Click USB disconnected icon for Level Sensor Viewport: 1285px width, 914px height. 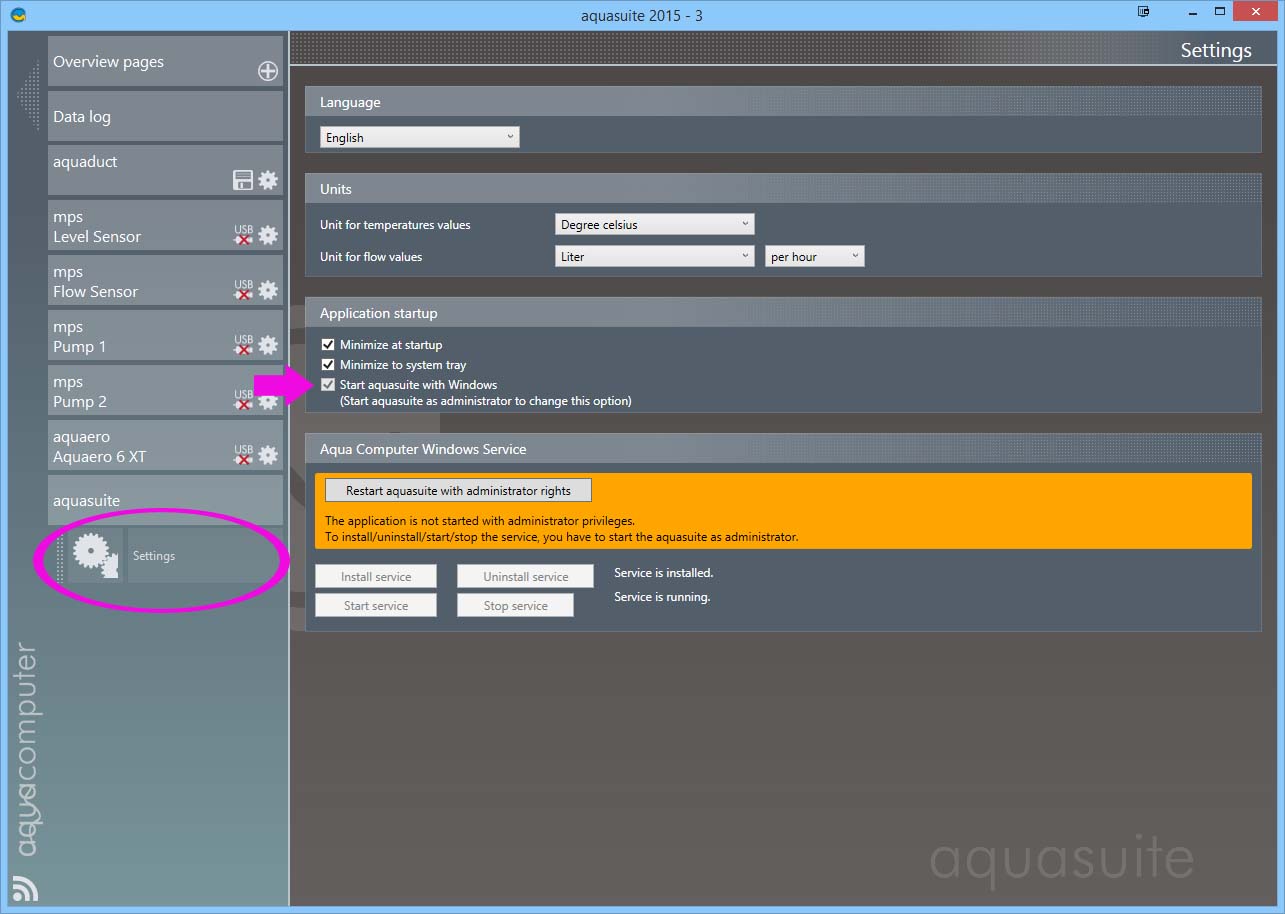243,235
